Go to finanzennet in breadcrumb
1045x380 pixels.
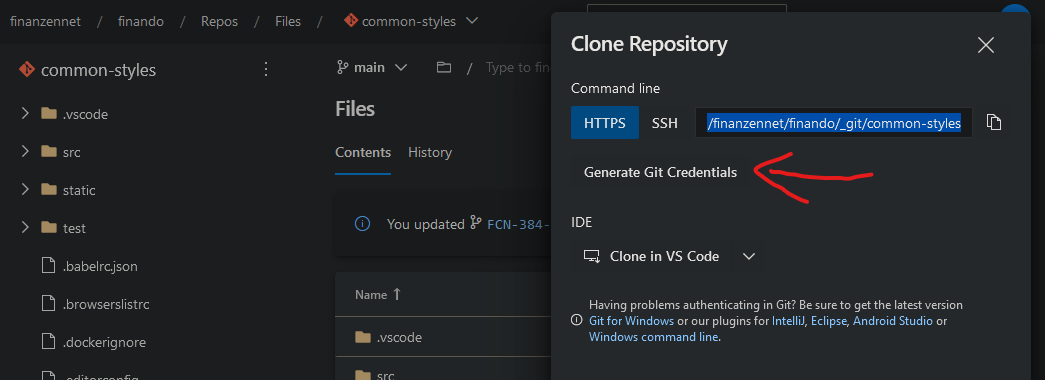pyautogui.click(x=45, y=21)
